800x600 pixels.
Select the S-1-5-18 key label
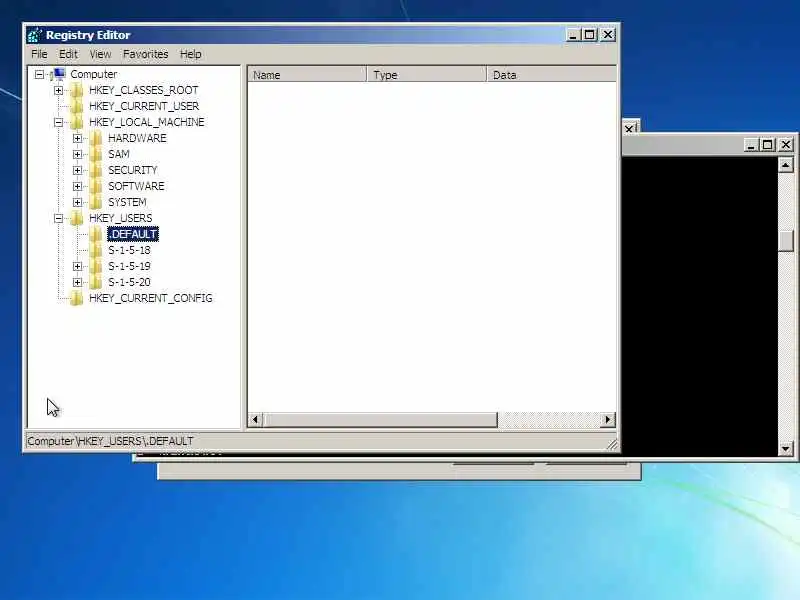pyautogui.click(x=129, y=250)
